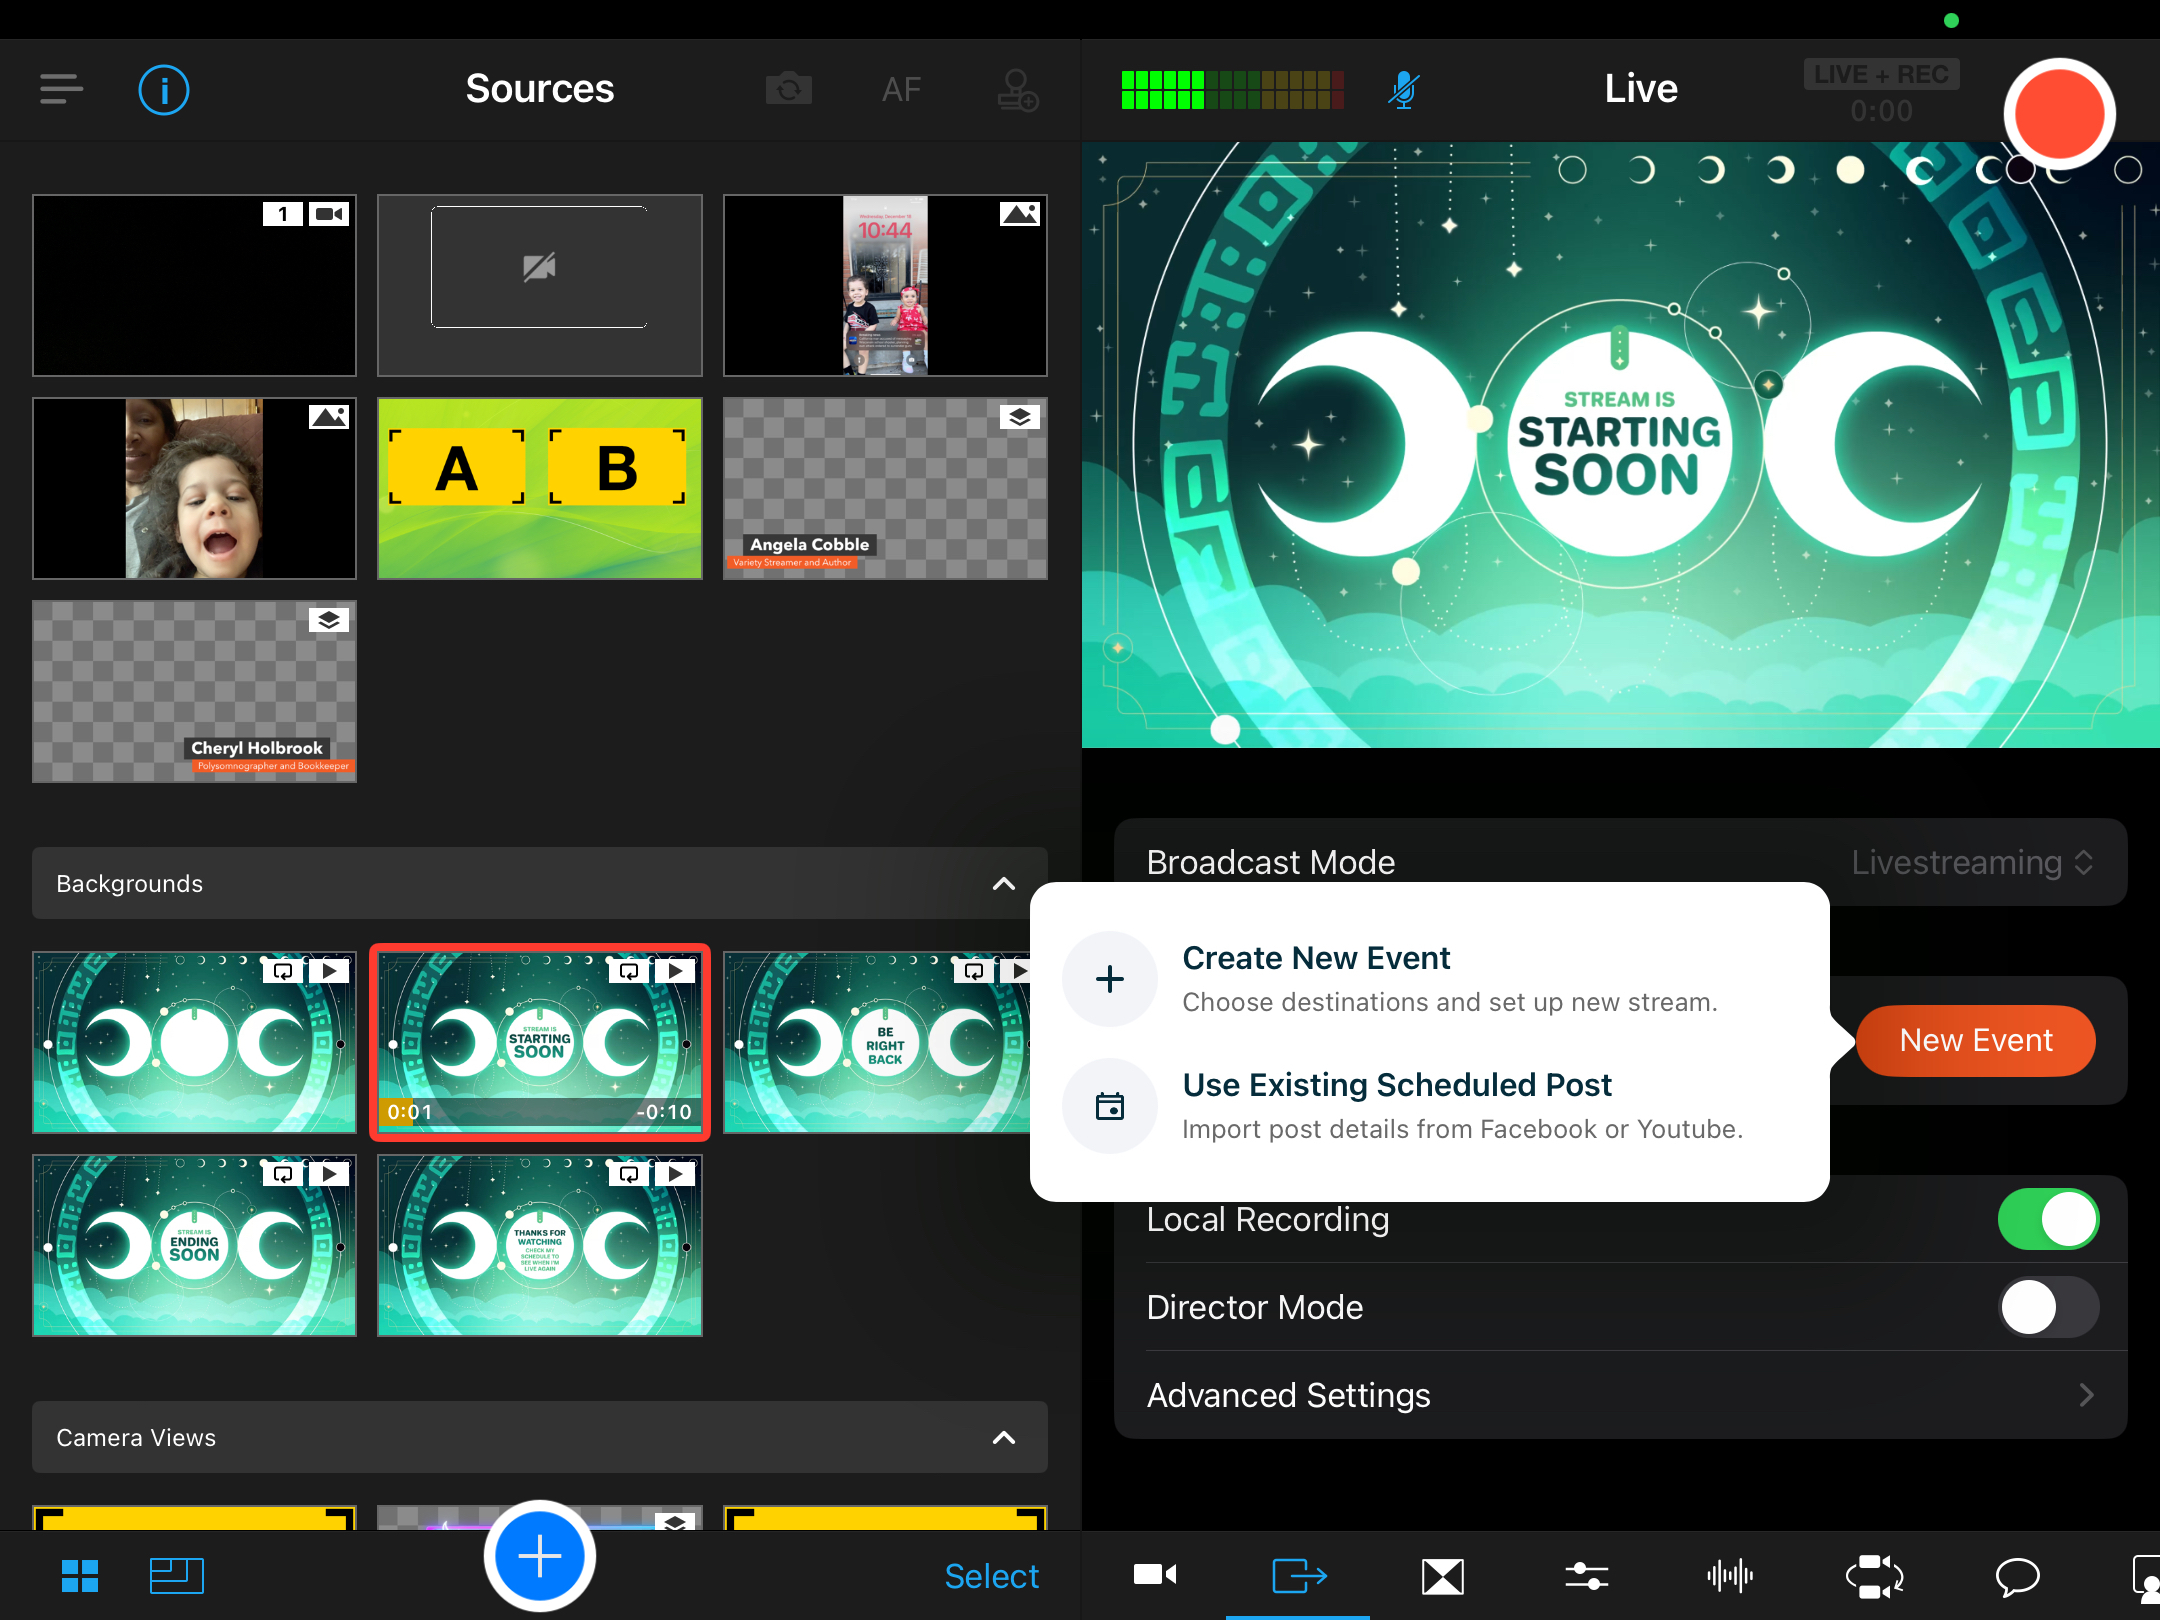Select the Be Right Back background
The image size is (2160, 1620).
coord(880,1043)
